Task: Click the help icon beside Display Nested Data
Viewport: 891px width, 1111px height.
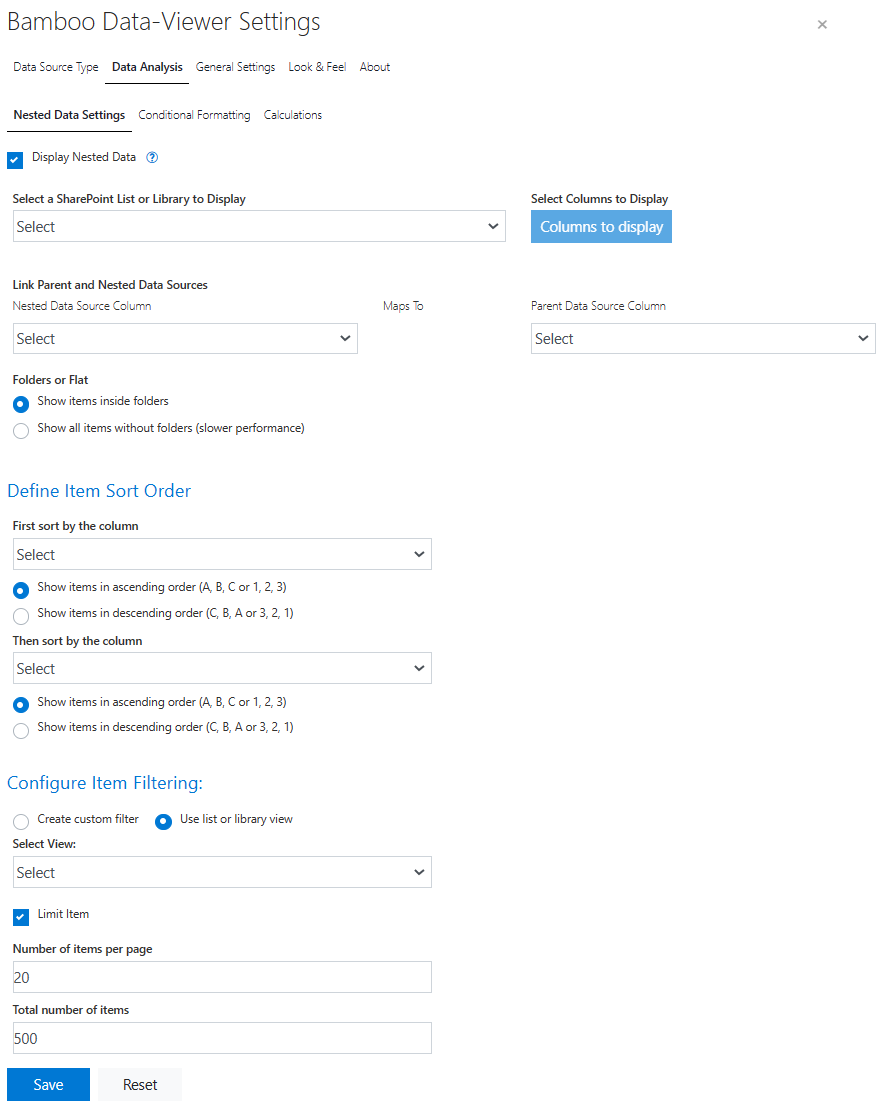Action: pyautogui.click(x=153, y=158)
